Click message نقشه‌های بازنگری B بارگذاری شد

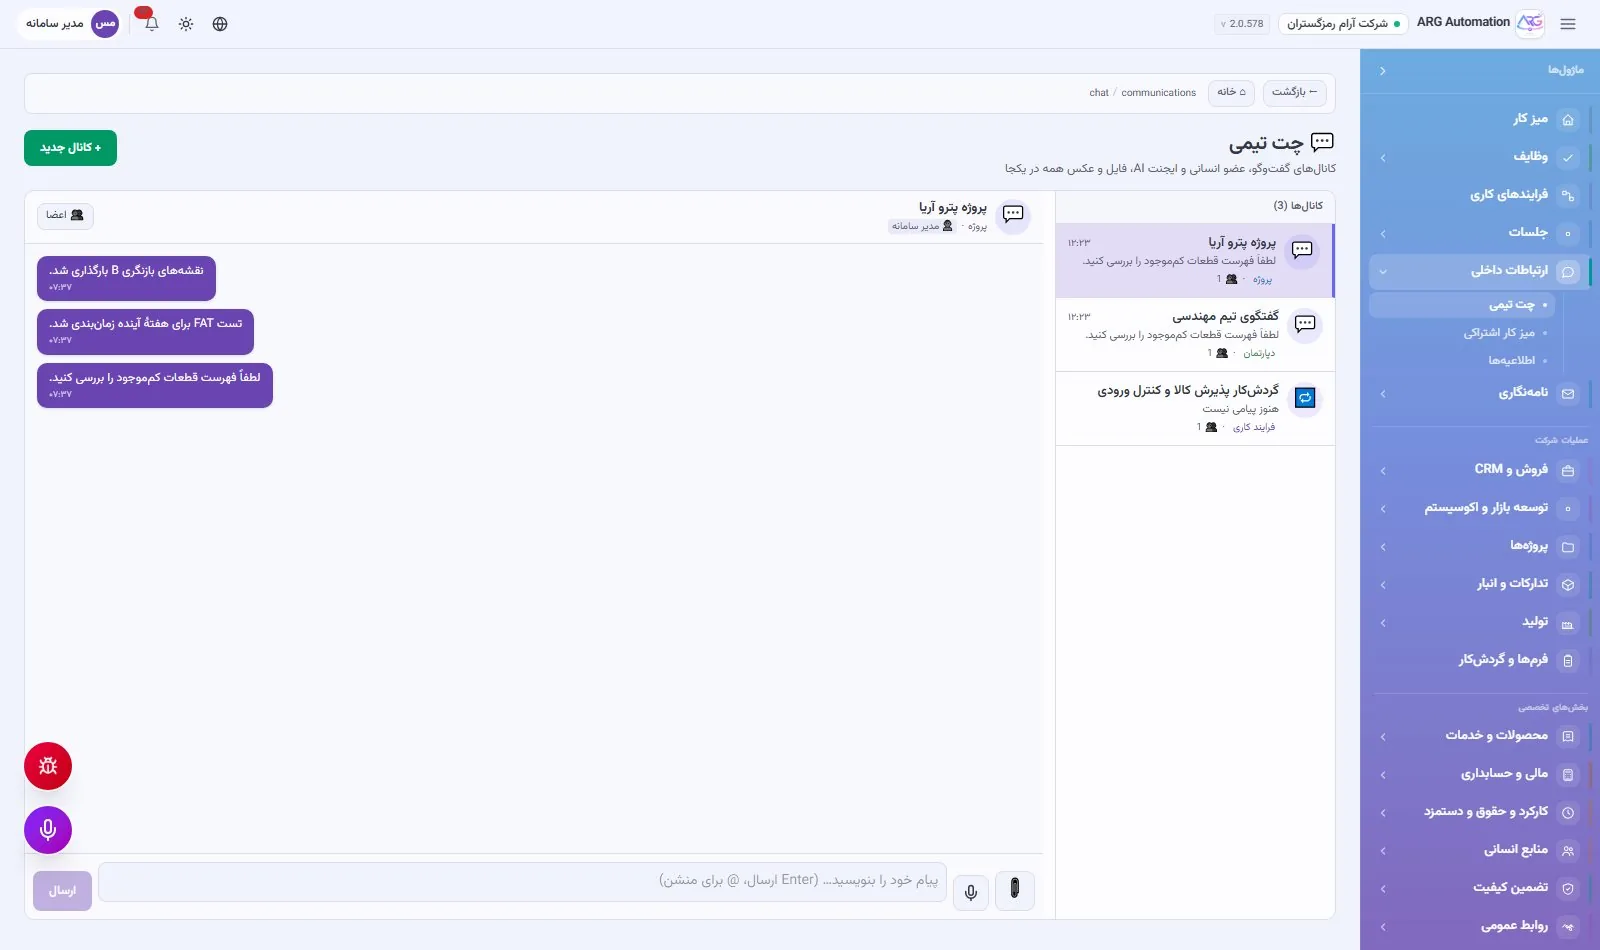pyautogui.click(x=126, y=278)
